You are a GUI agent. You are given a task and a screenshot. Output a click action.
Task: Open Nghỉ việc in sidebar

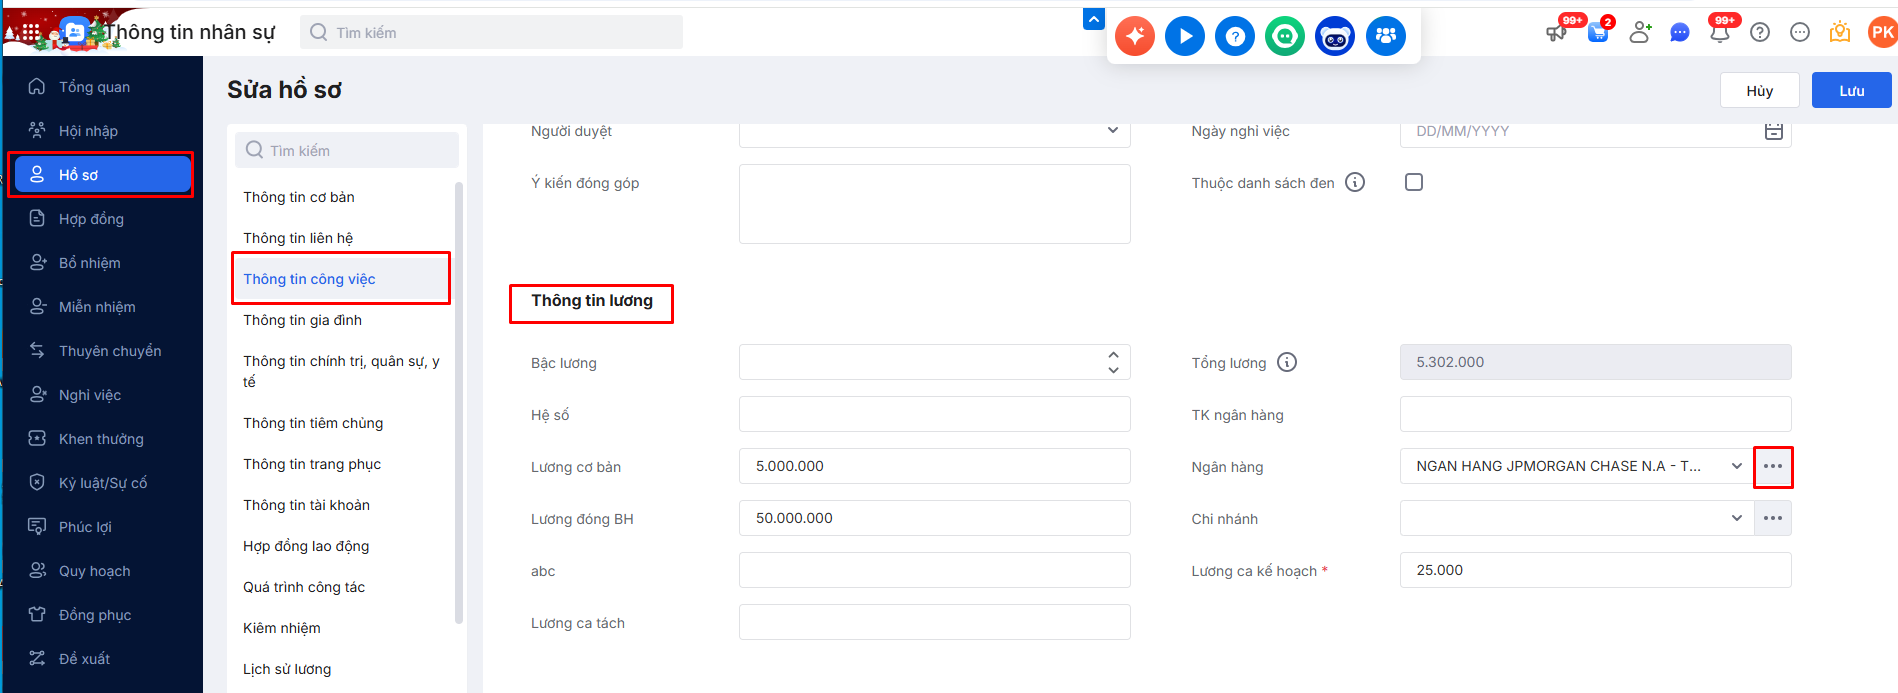pos(105,395)
